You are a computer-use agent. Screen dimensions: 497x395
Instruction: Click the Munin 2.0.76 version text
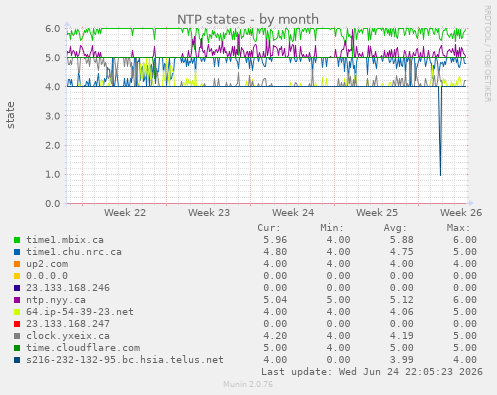pos(248,384)
